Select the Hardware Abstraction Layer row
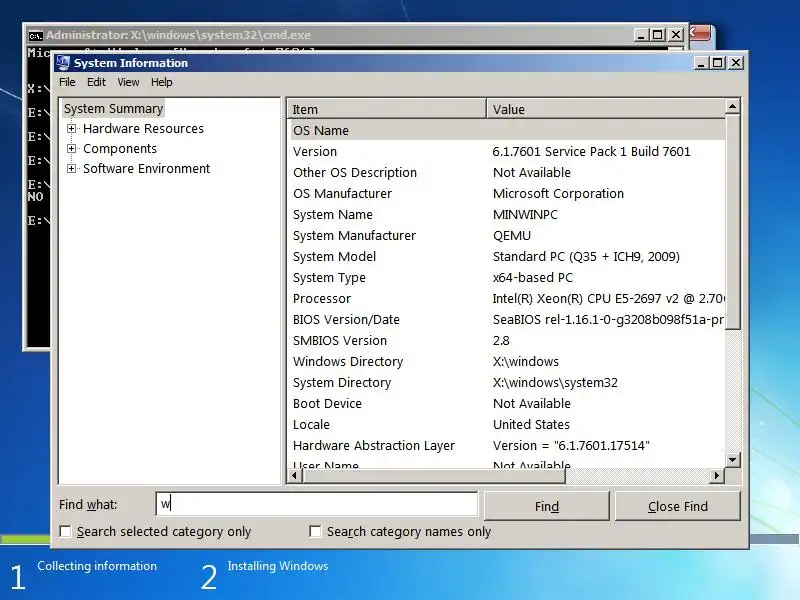 (507, 445)
